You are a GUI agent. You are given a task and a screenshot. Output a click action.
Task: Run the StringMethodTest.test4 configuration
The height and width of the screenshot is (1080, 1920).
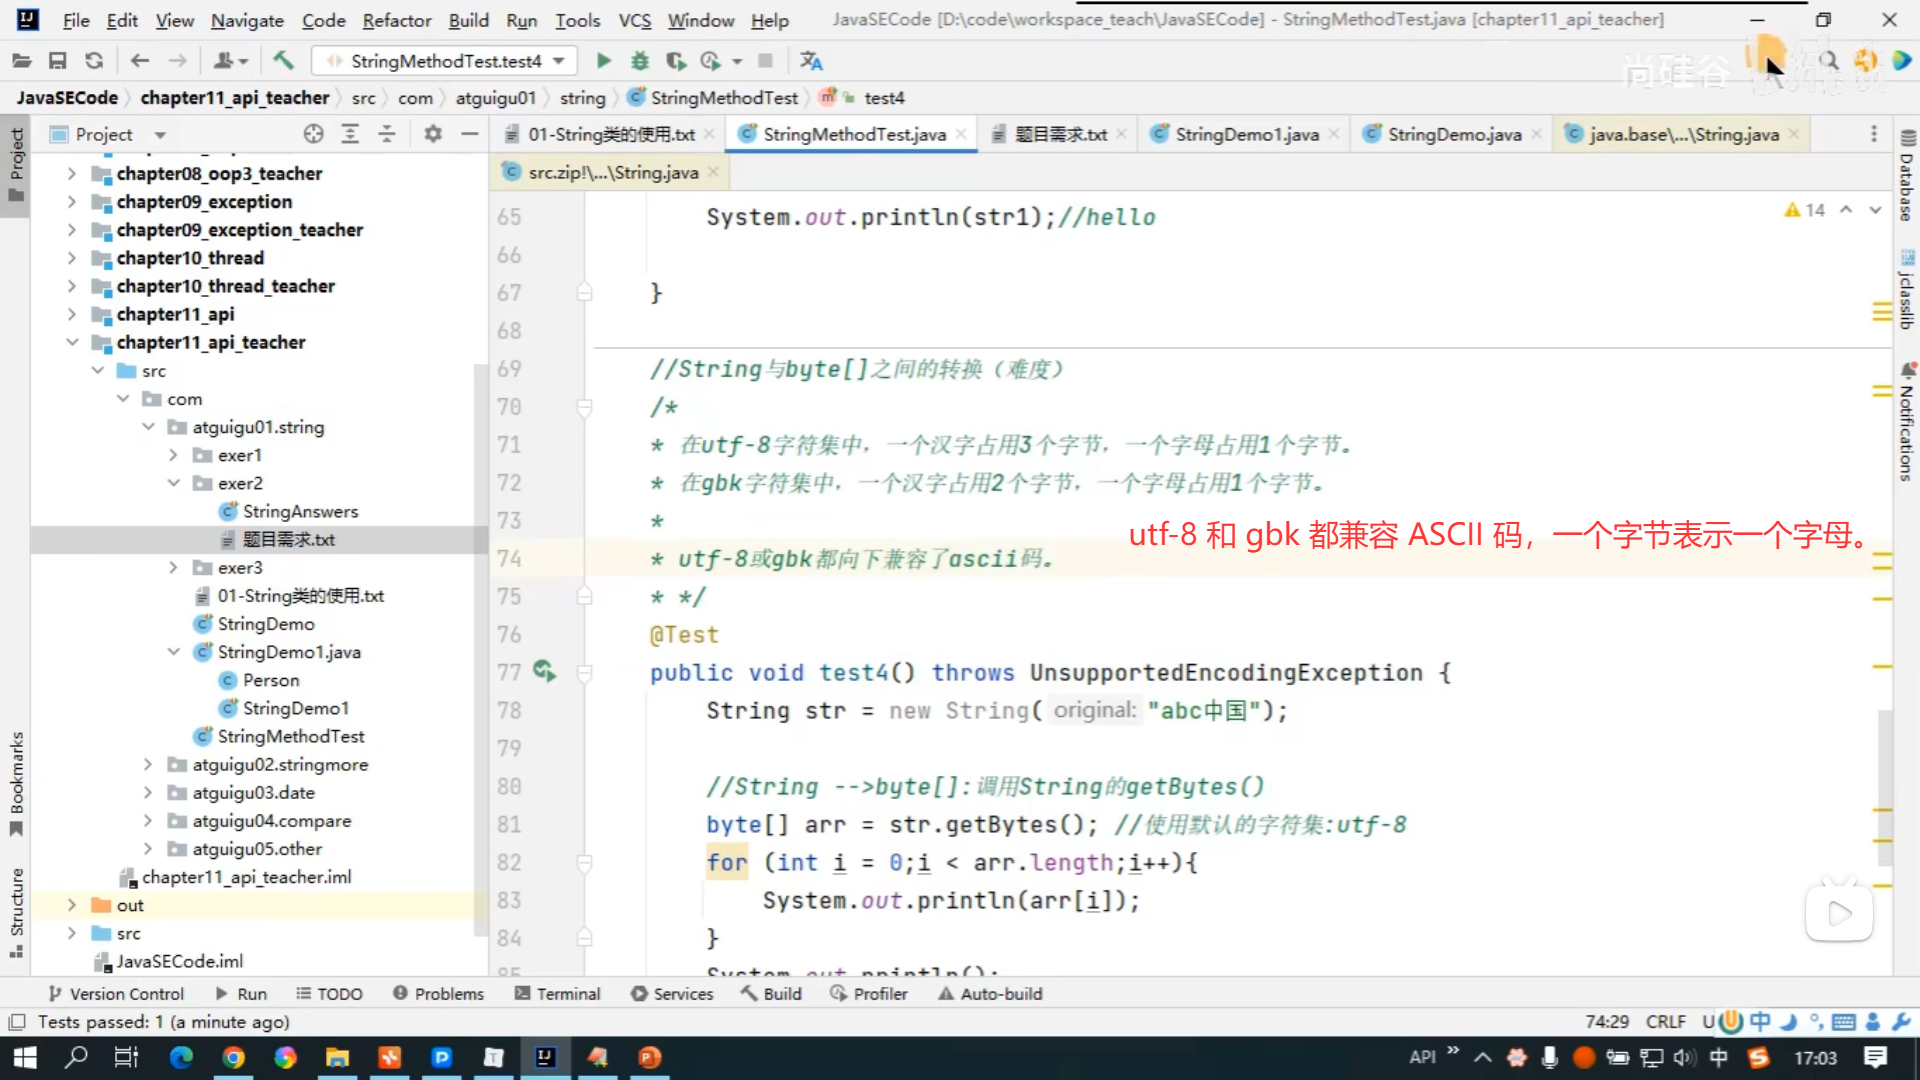[x=603, y=61]
